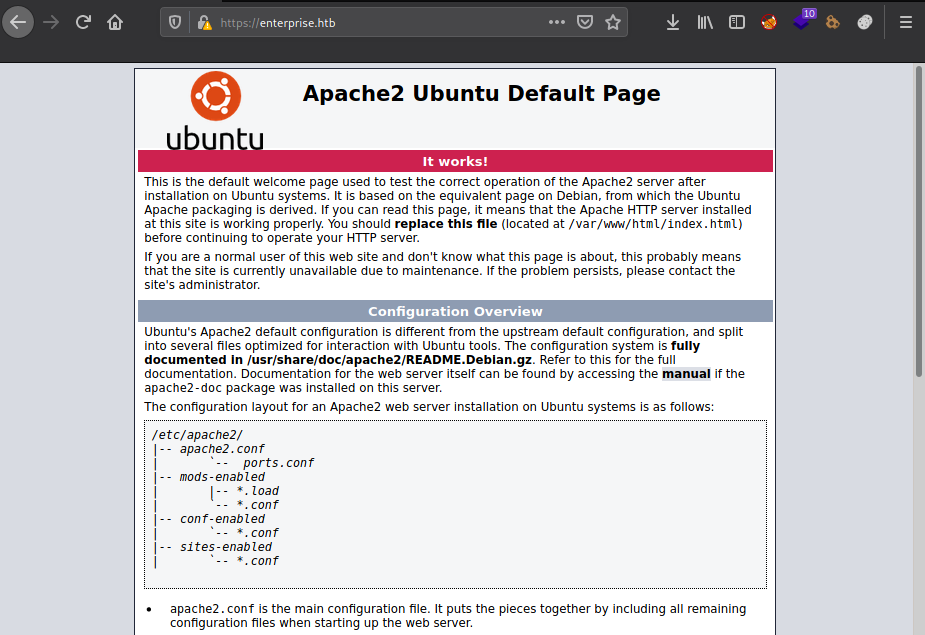Open the manual link

tap(686, 374)
